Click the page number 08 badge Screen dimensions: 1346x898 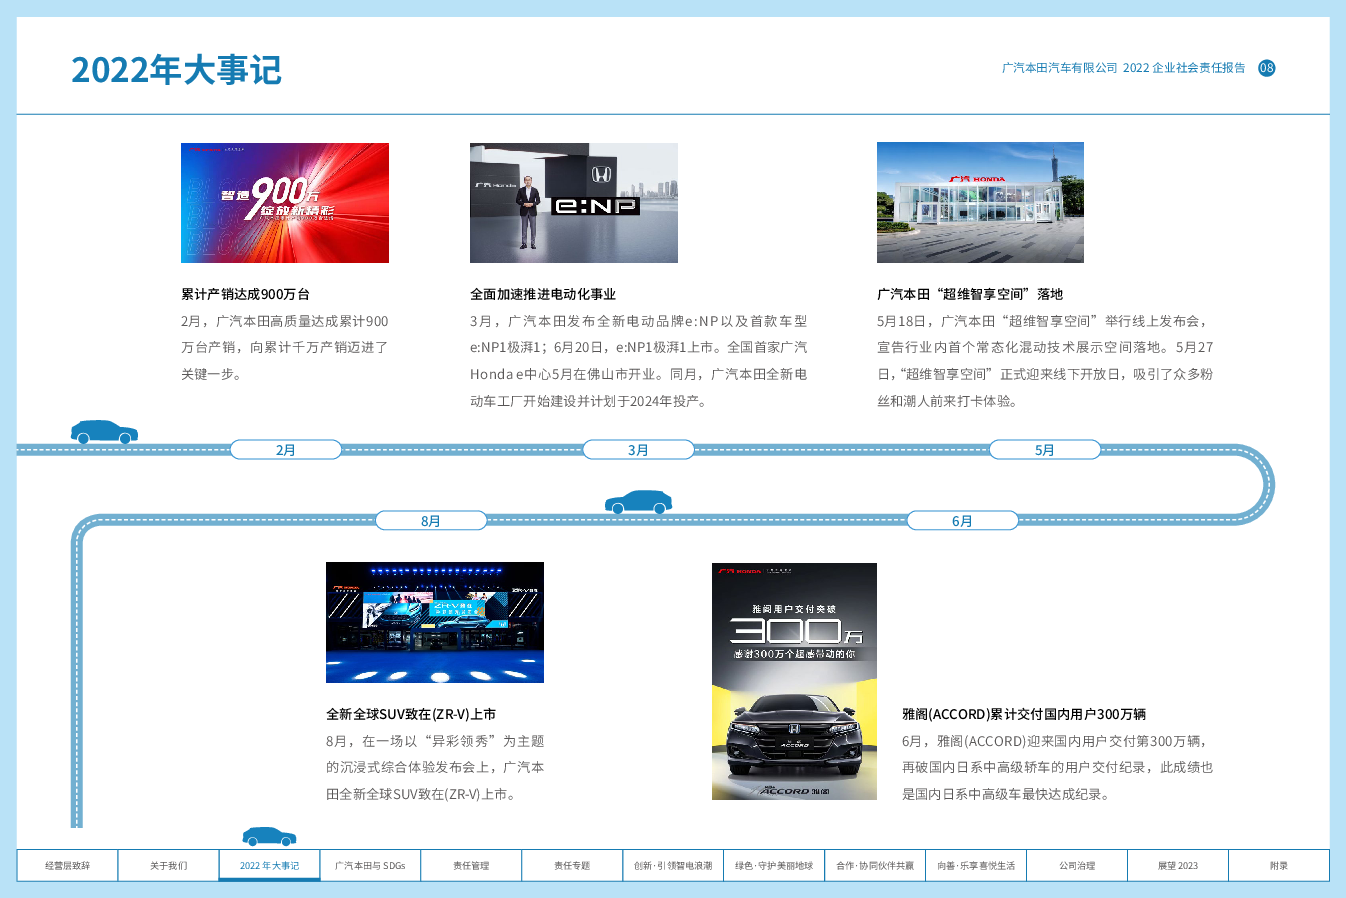coord(1267,68)
